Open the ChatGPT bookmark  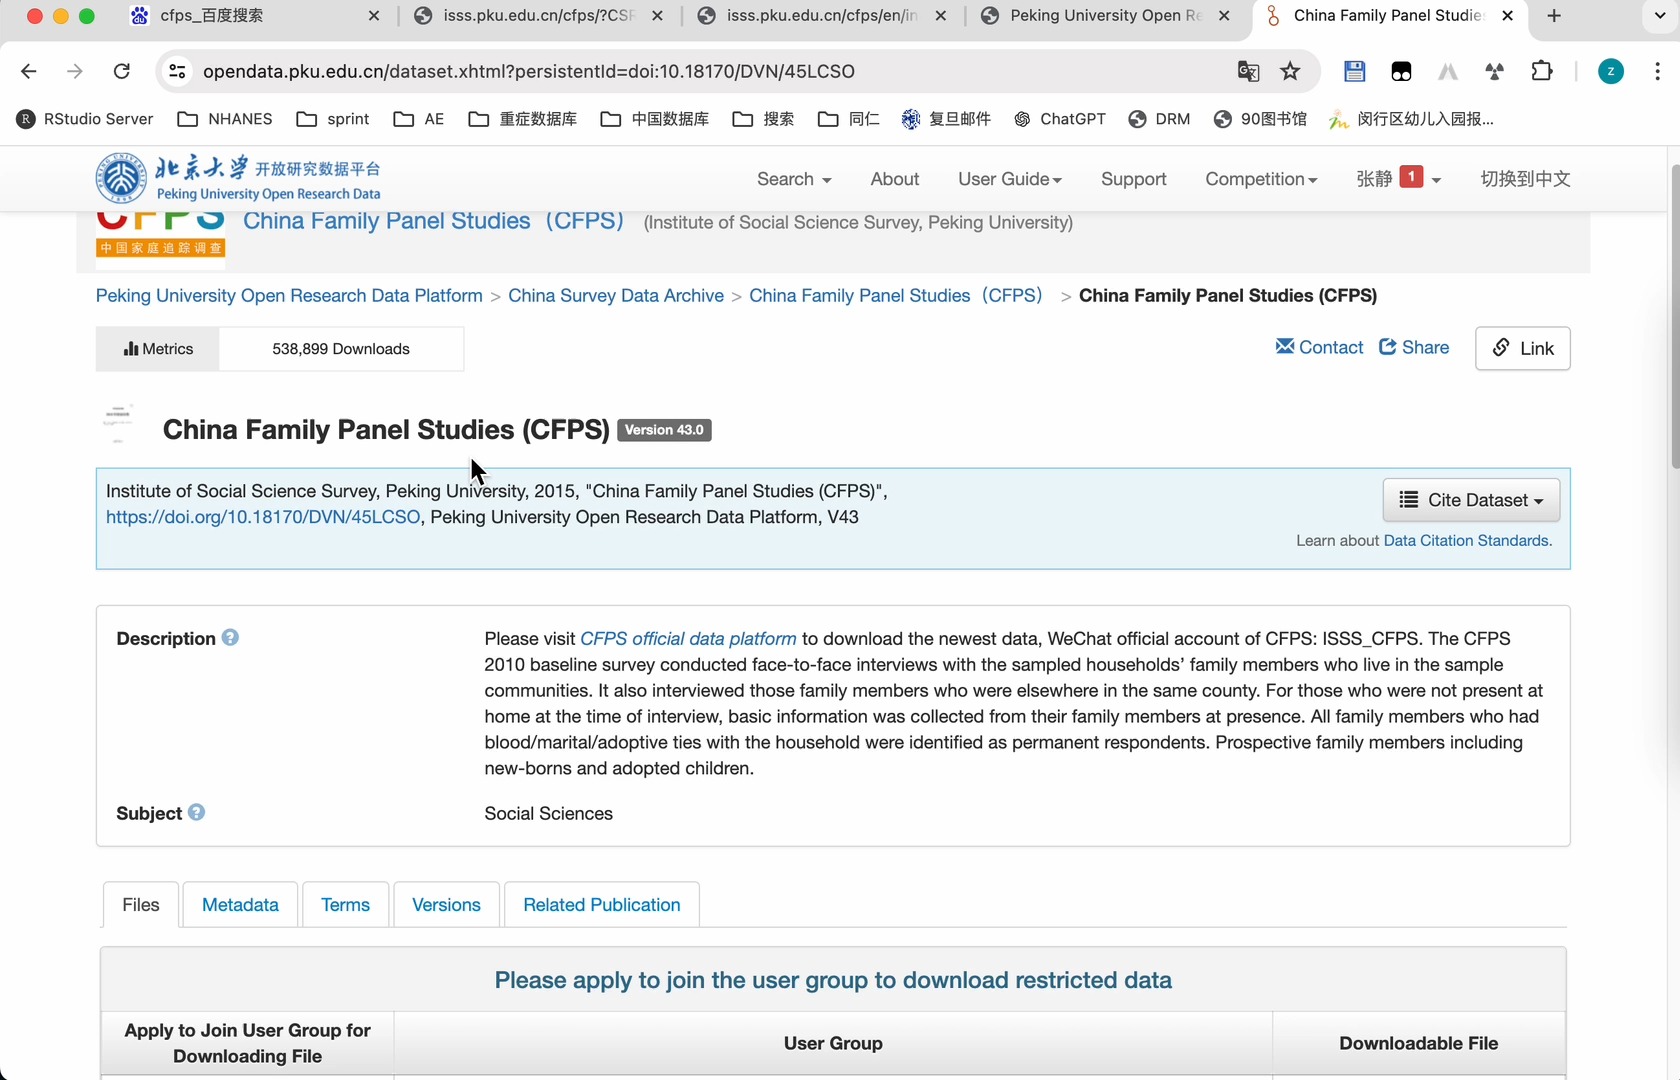(1060, 119)
